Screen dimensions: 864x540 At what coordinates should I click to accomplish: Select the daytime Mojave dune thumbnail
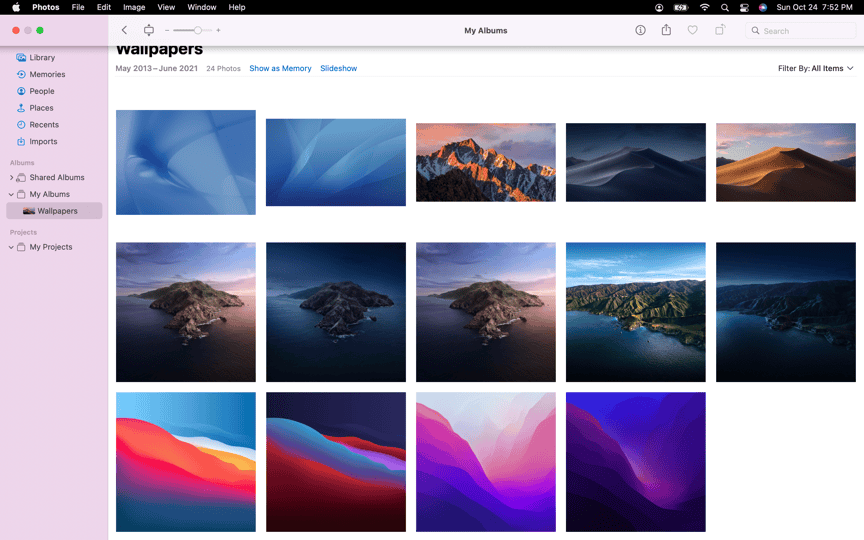(786, 162)
